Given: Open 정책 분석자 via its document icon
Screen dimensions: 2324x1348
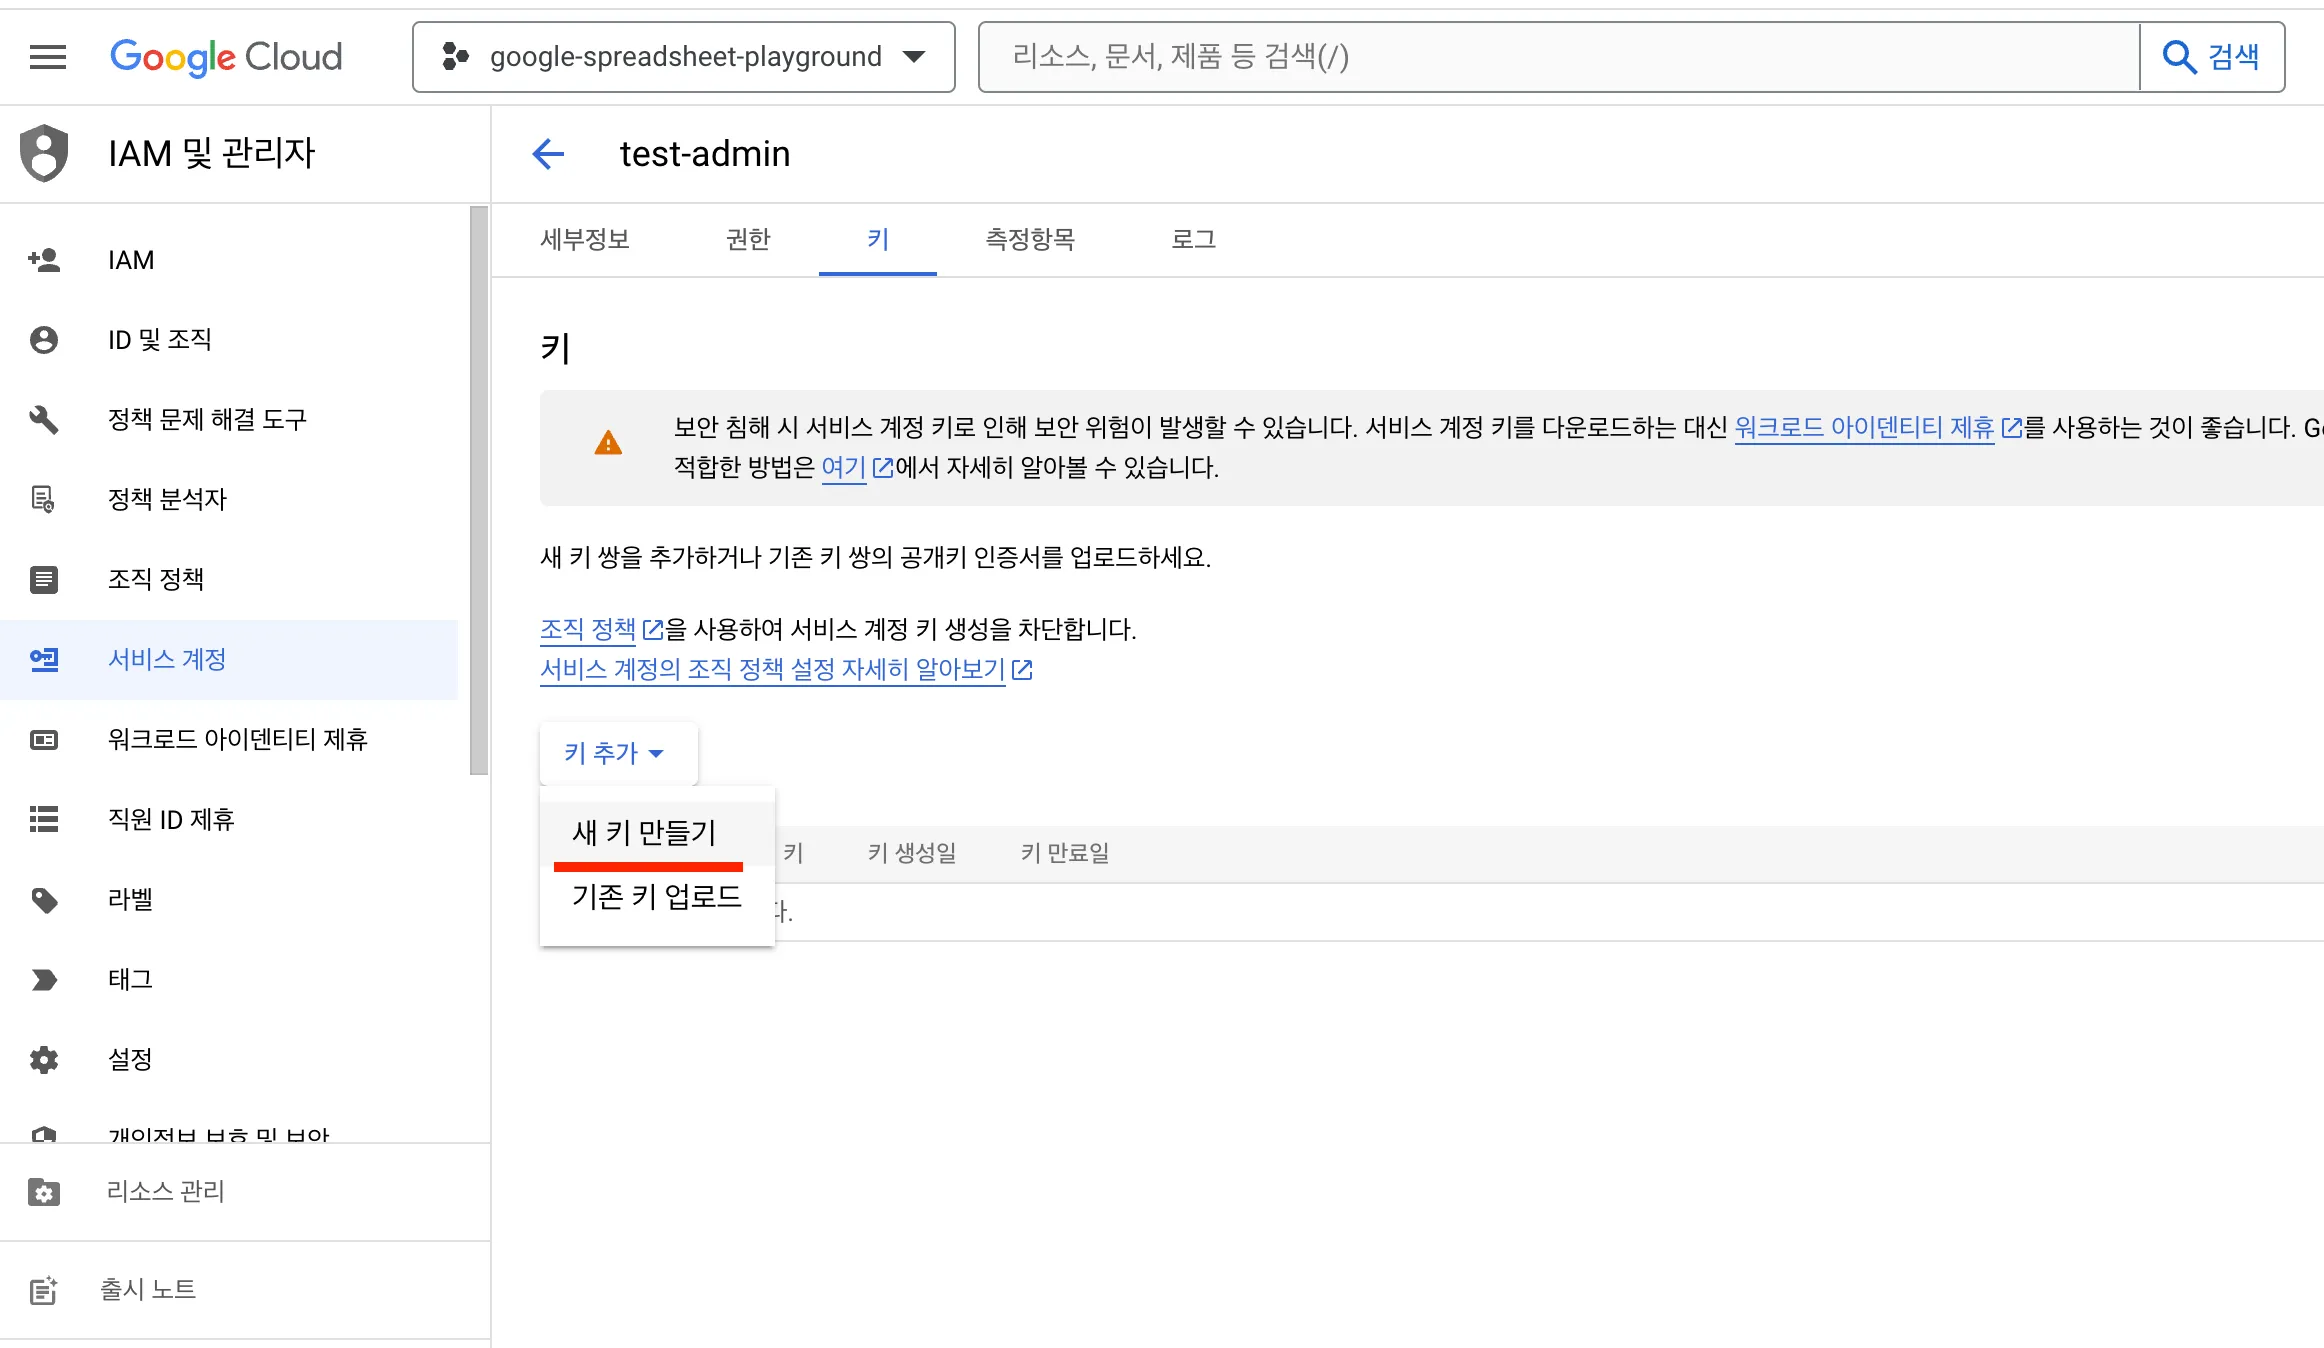Looking at the screenshot, I should tap(43, 500).
